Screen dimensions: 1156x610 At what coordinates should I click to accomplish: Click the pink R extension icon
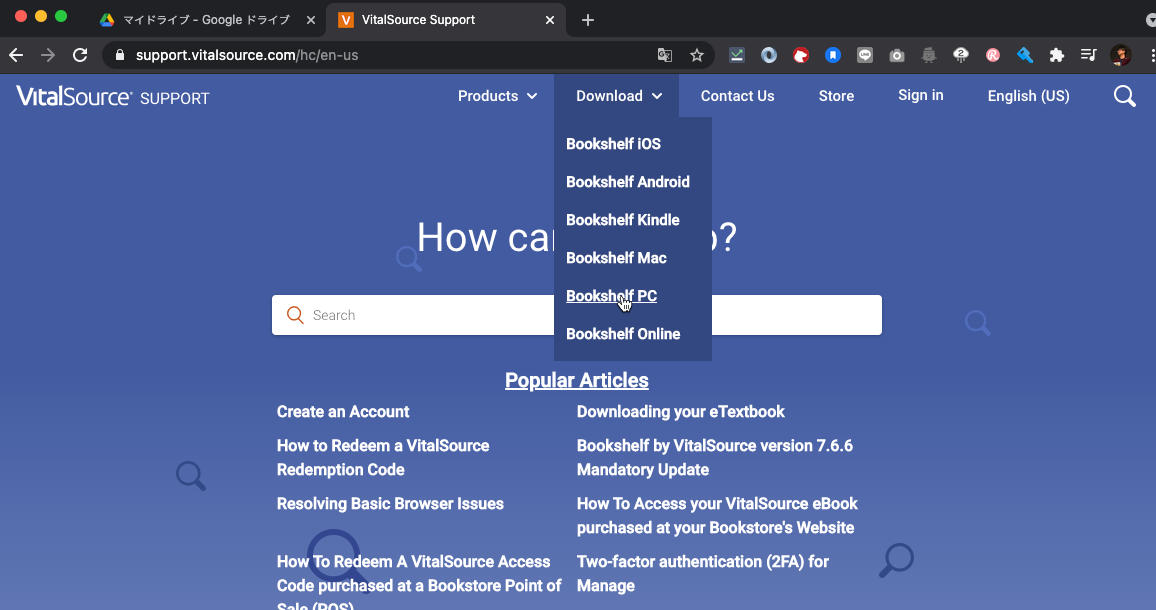(x=993, y=55)
